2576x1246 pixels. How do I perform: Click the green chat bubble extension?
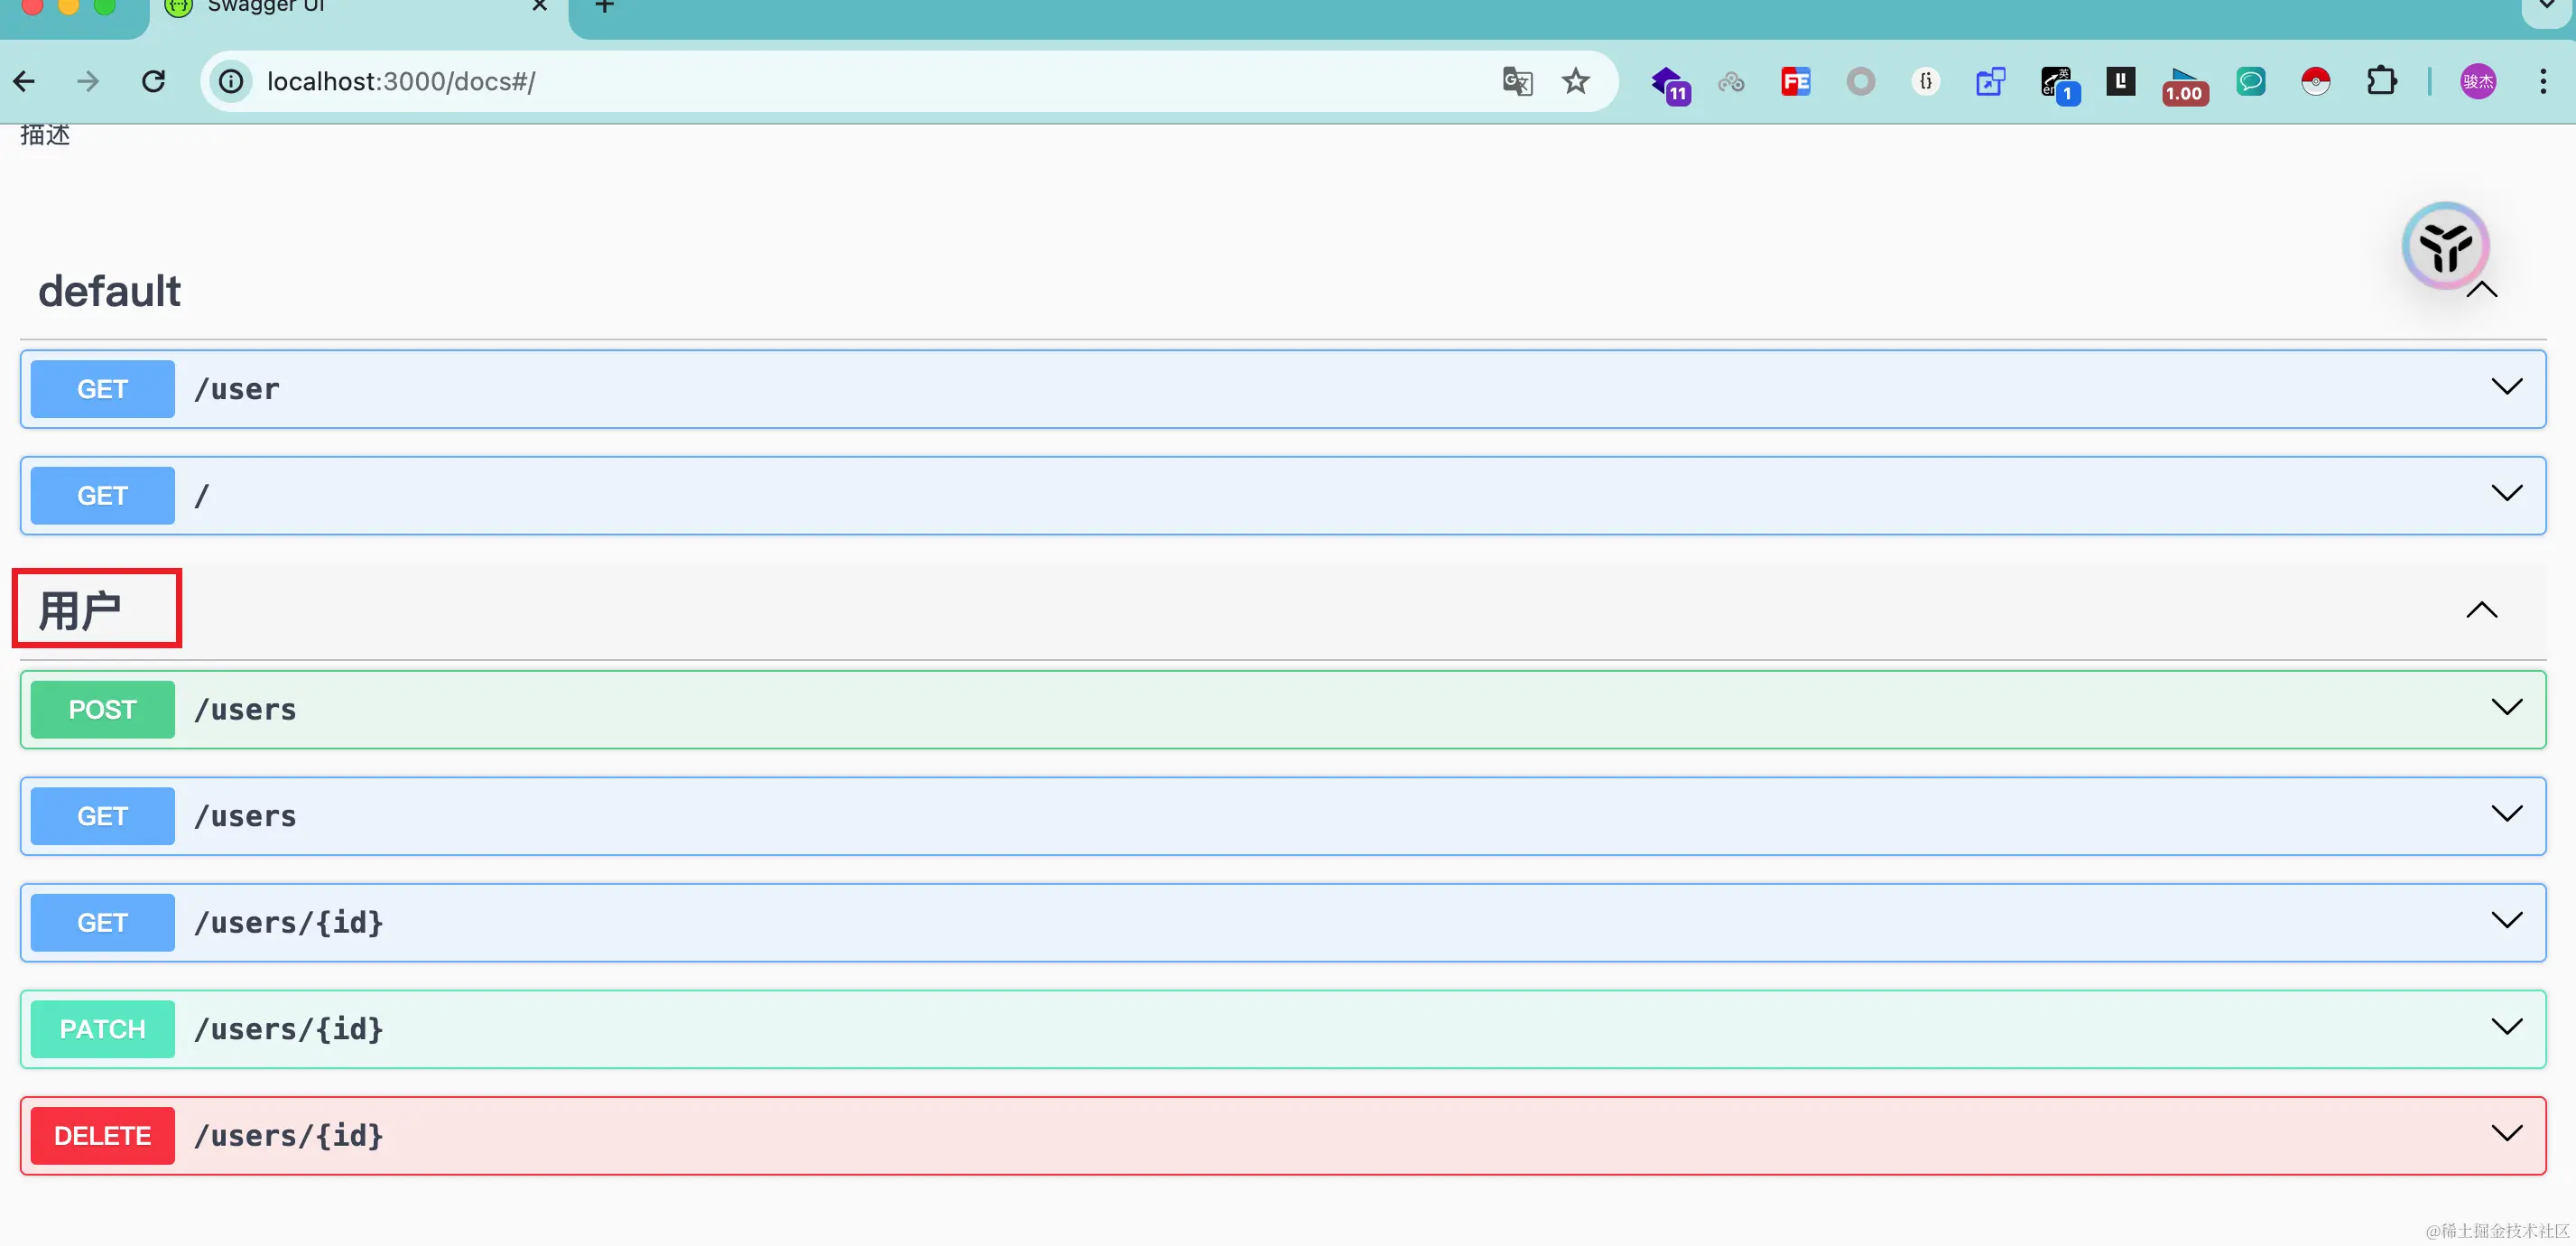(x=2250, y=81)
